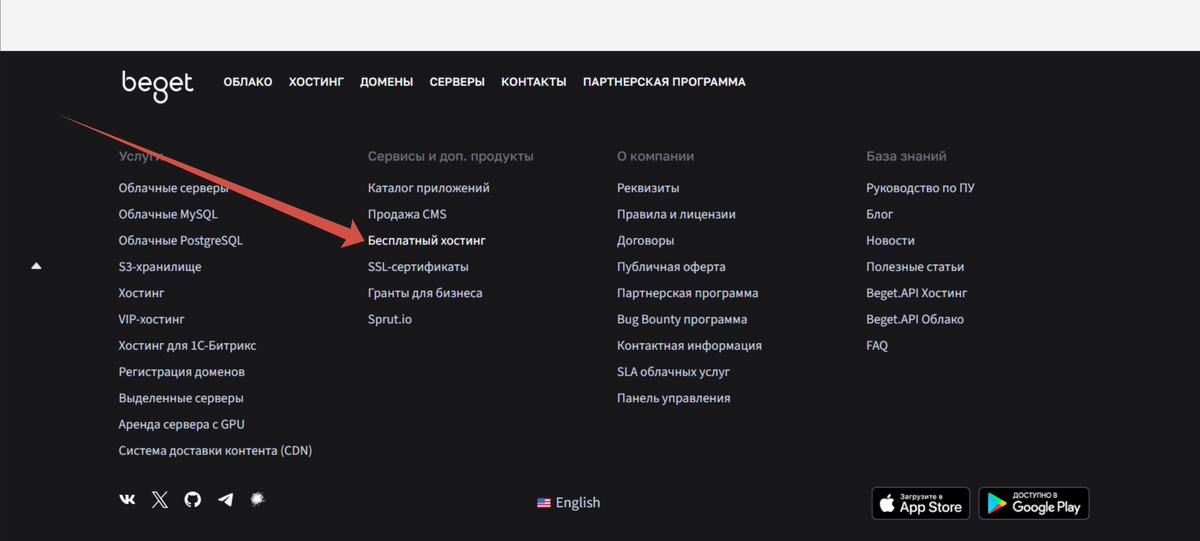Open the Продажа CMS link
This screenshot has width=1200, height=541.
[407, 214]
